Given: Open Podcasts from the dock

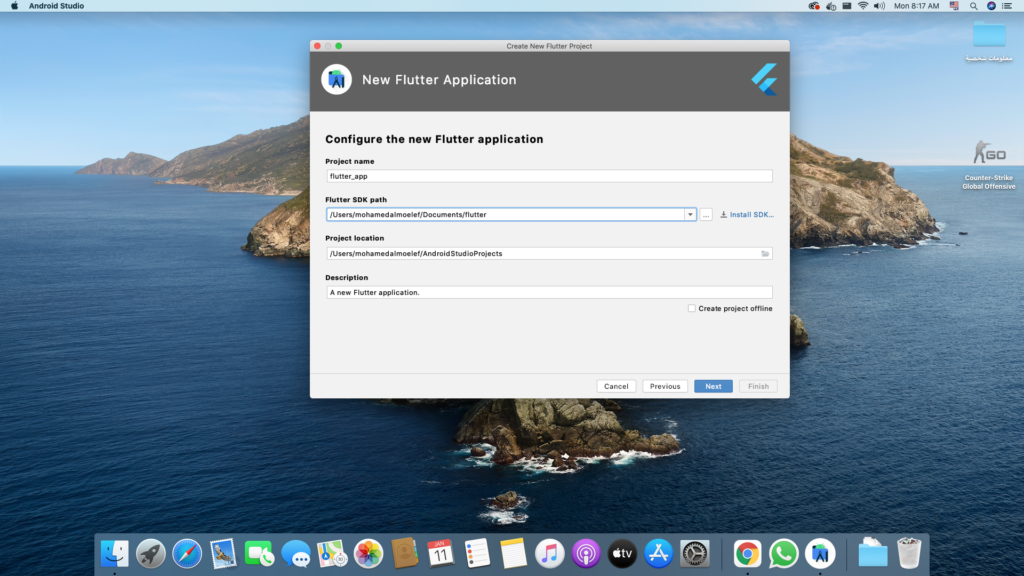Looking at the screenshot, I should (586, 554).
